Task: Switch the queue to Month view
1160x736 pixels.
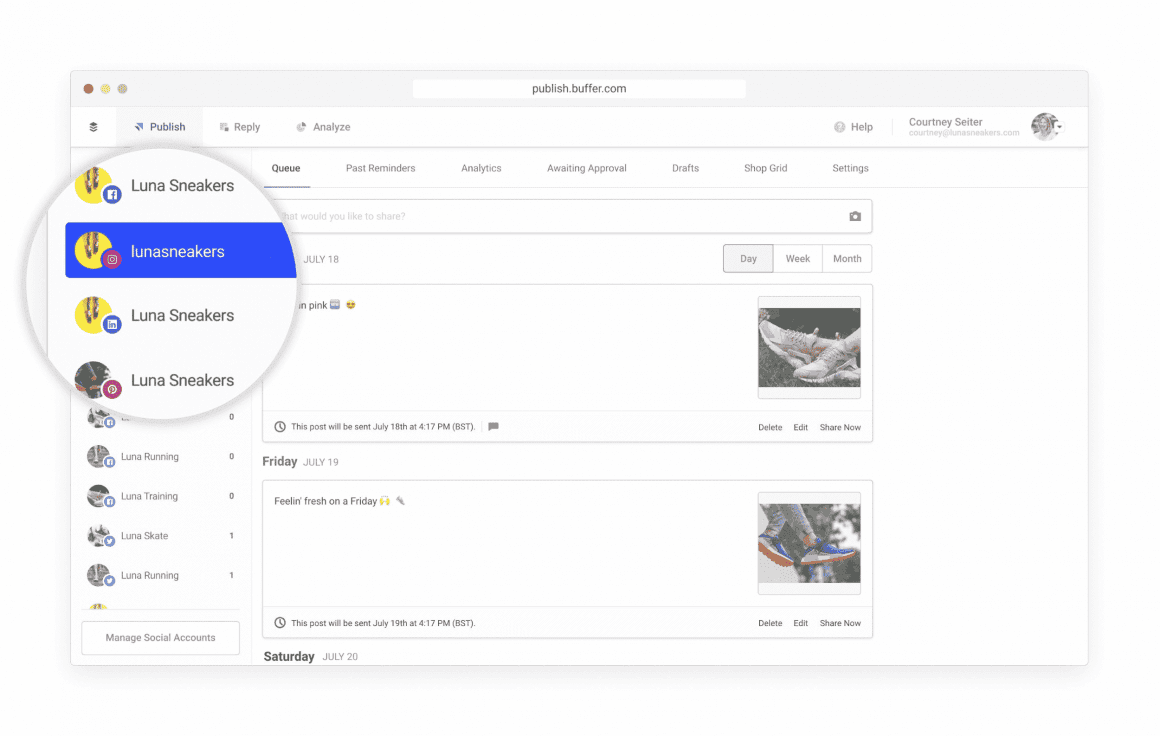Action: [847, 259]
